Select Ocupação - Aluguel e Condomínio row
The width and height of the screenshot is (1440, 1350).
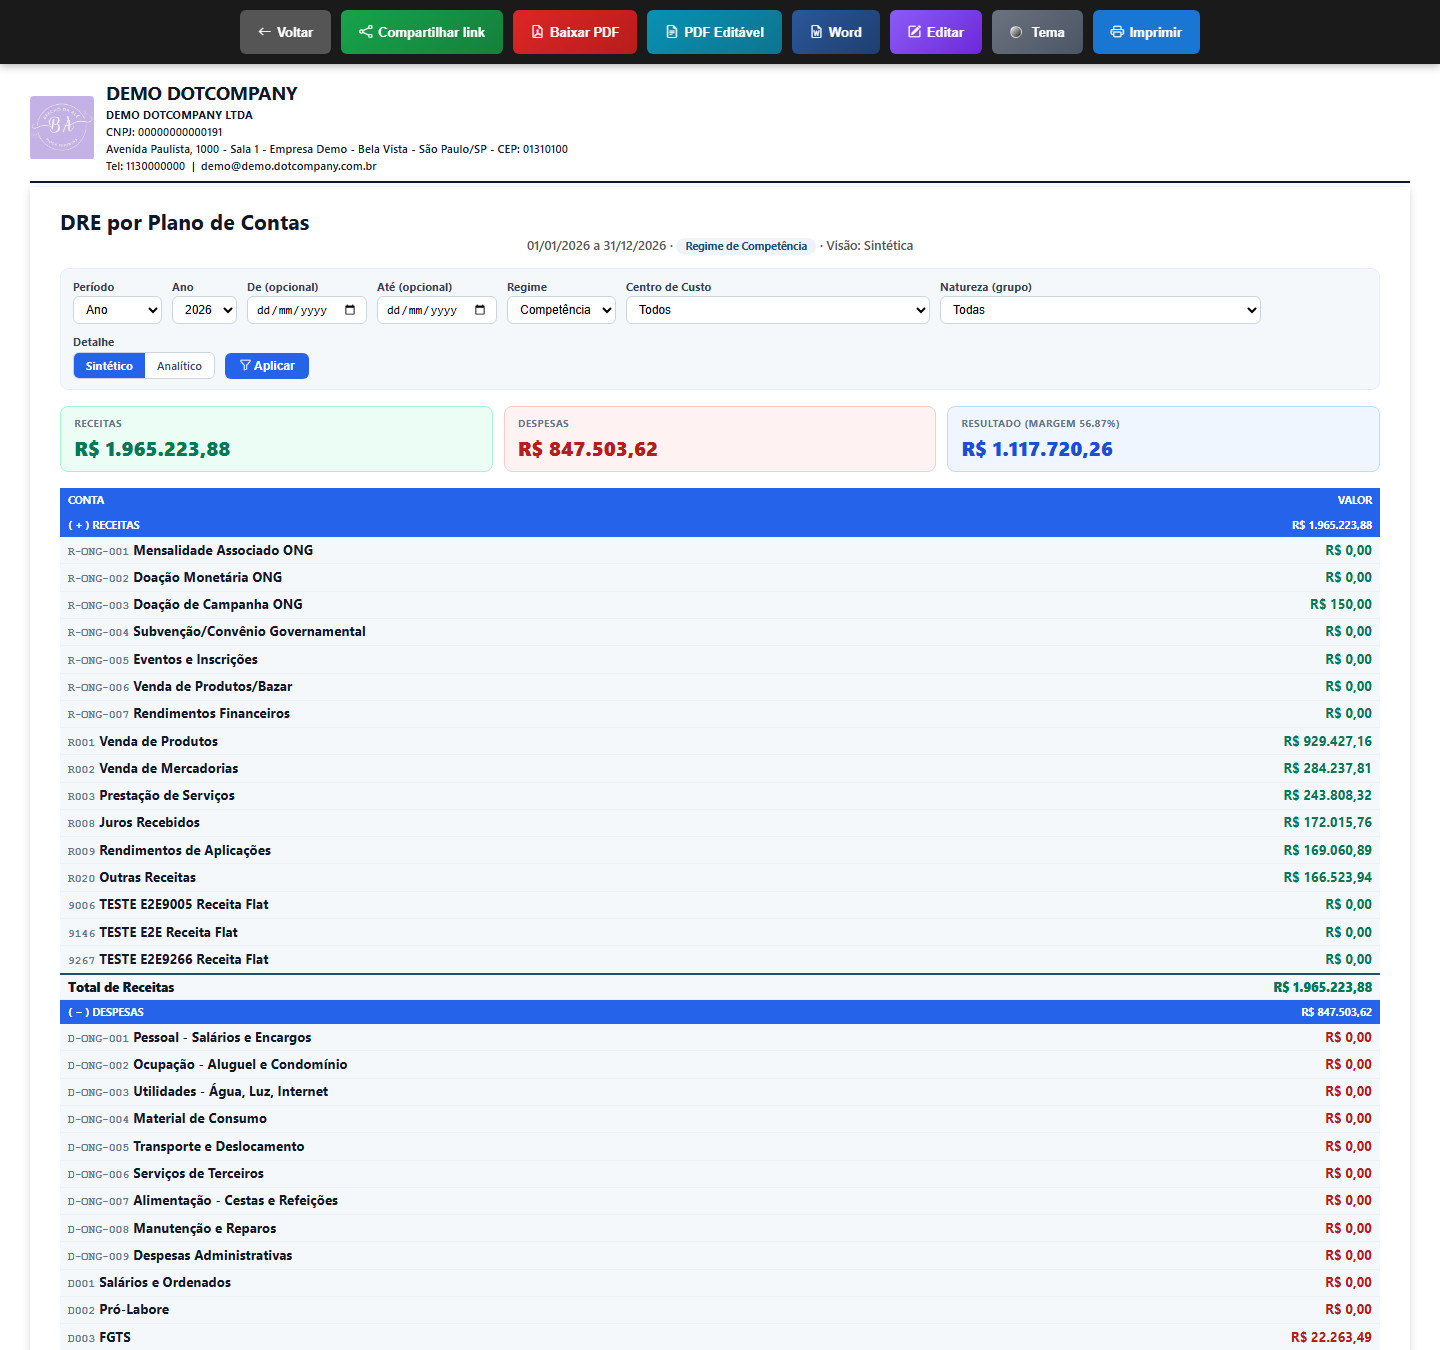(720, 1065)
